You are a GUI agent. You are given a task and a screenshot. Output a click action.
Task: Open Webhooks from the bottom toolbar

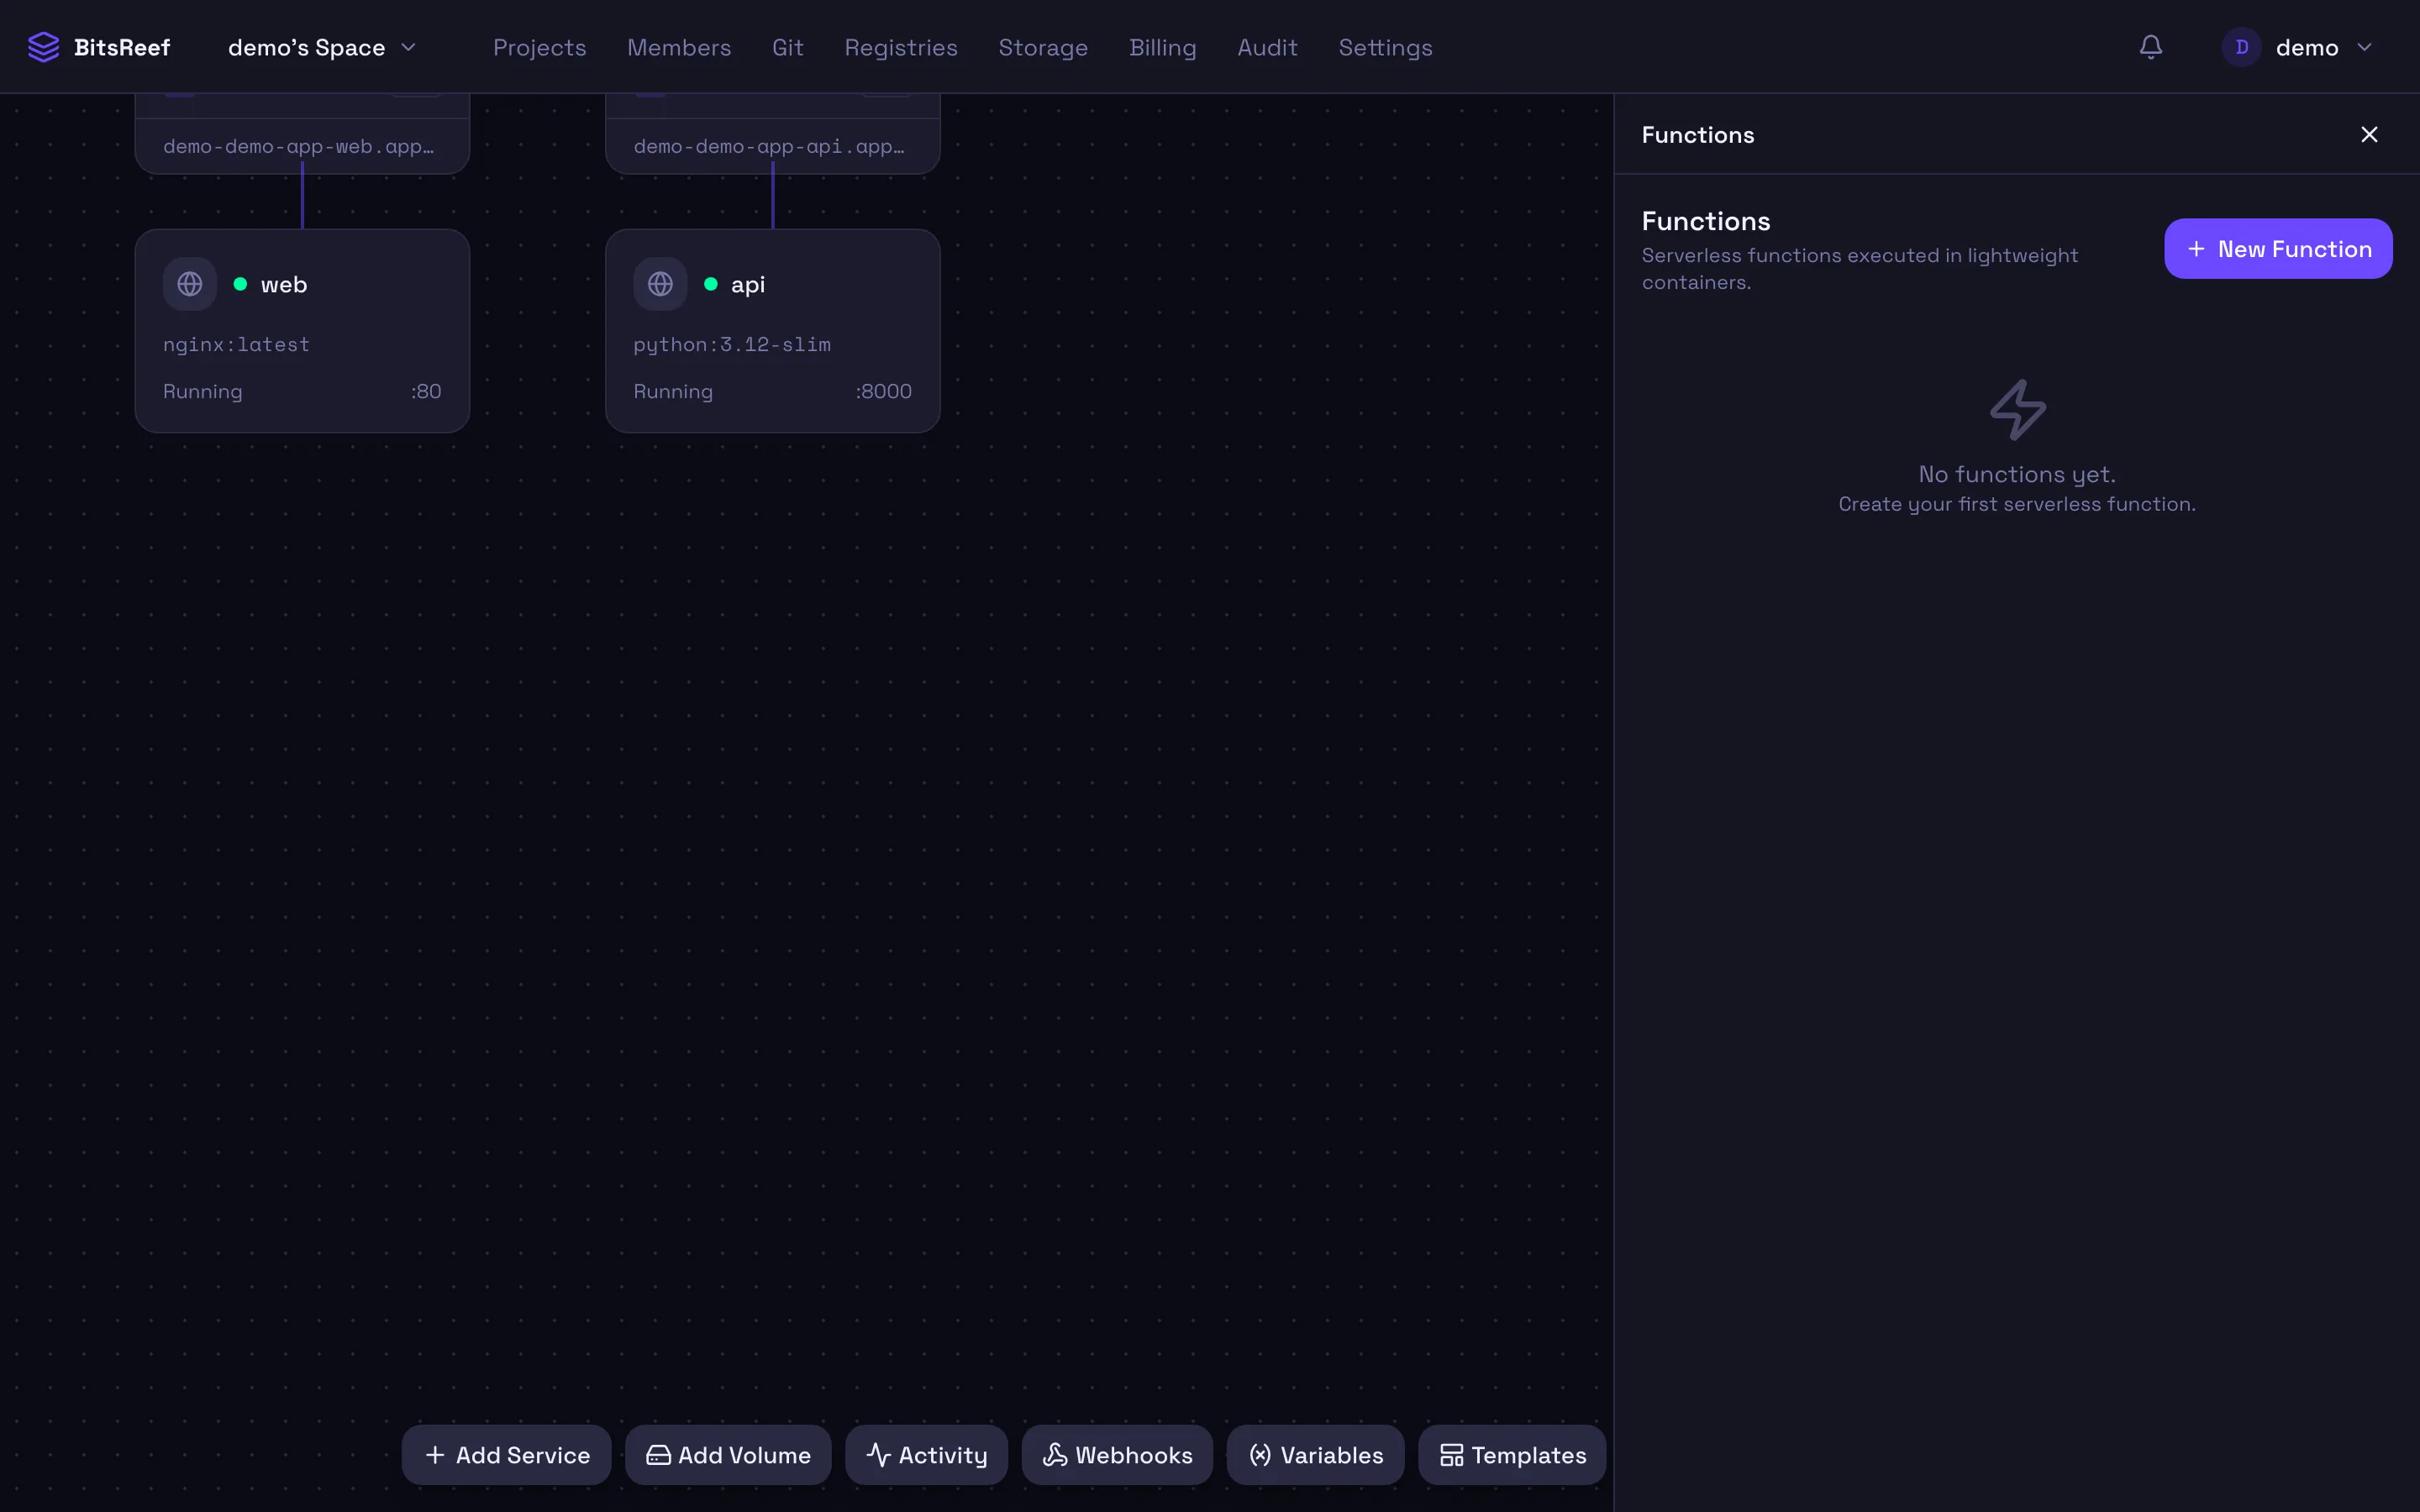1117,1455
